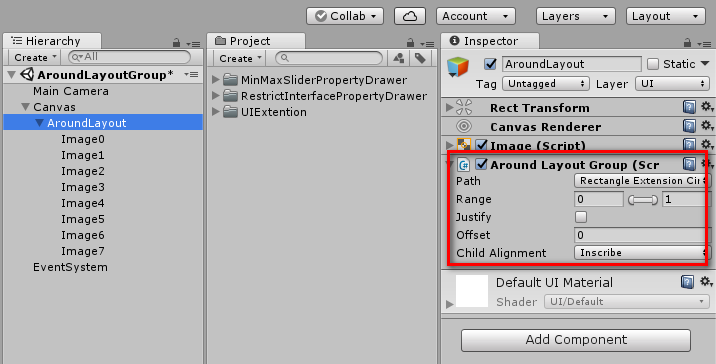Open the Layout dropdown
This screenshot has height=364, width=716.
pos(666,16)
